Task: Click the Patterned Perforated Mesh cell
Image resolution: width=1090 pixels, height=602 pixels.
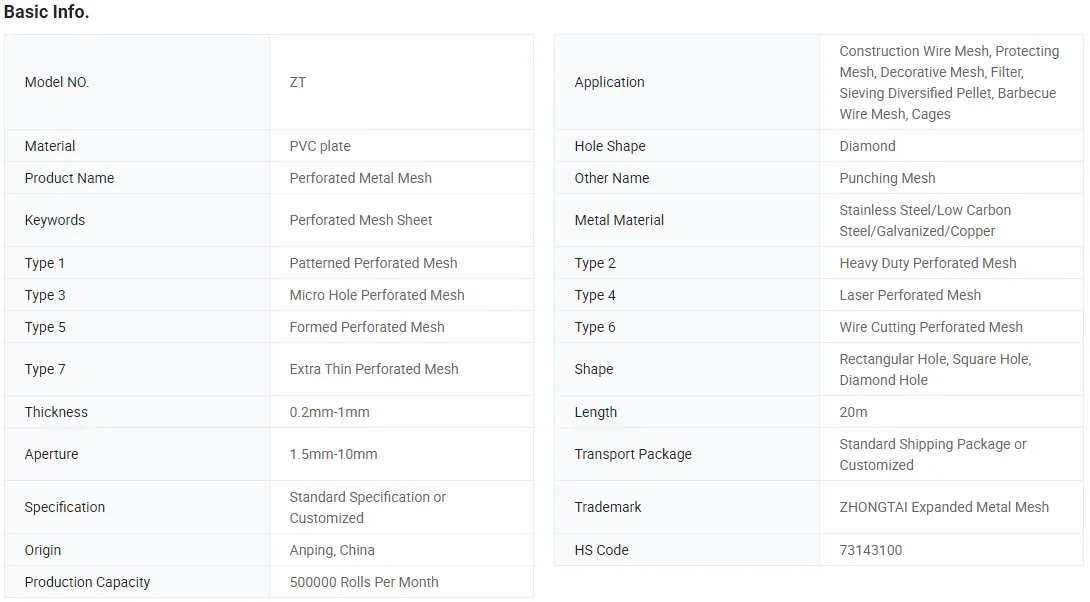Action: 373,263
